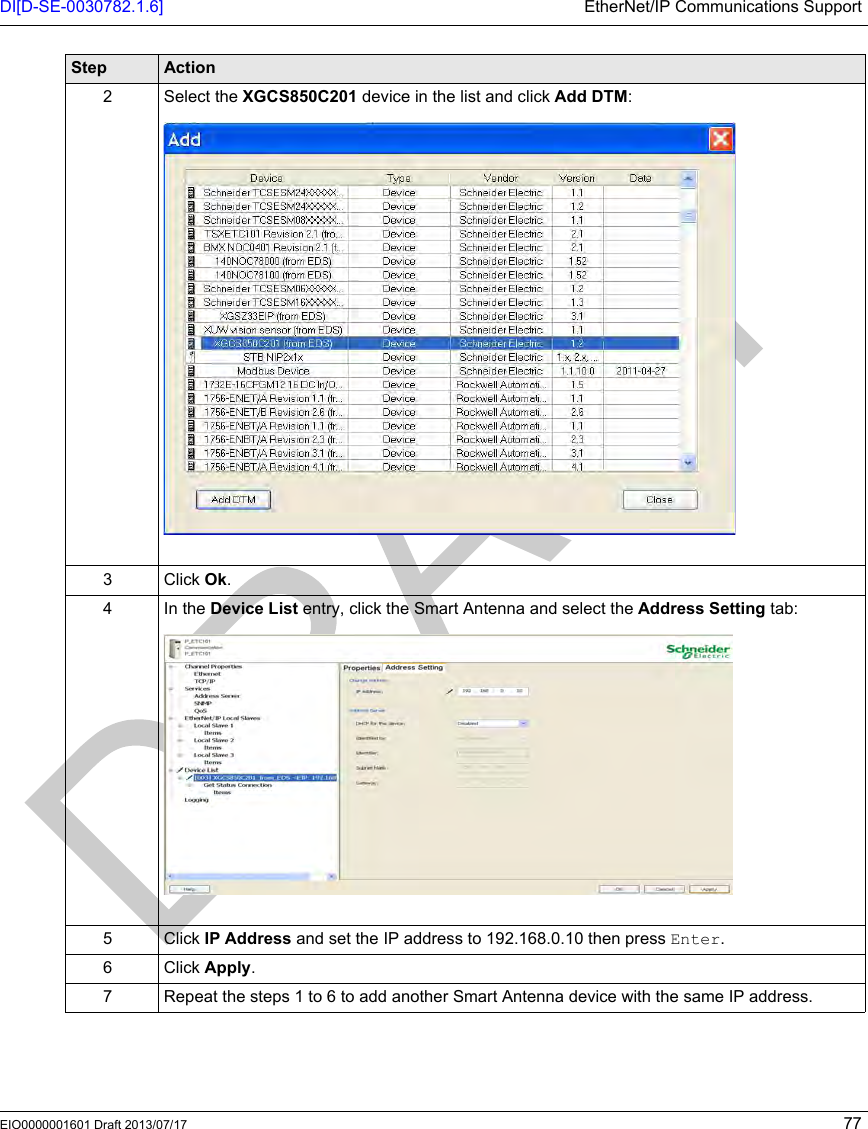Click pencil icon beside IP Address field
The height and width of the screenshot is (1129, 868).
click(x=449, y=691)
